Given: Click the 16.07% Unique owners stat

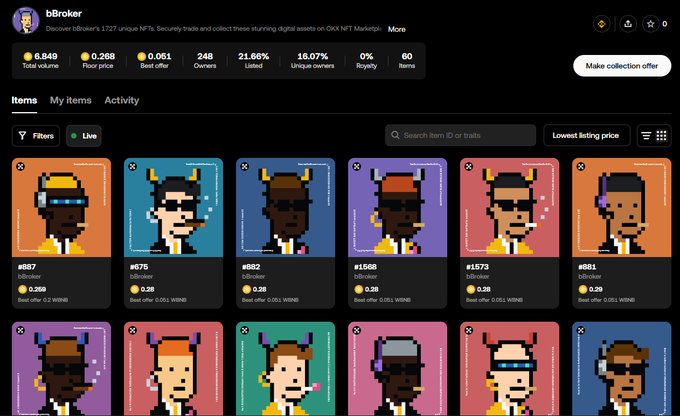Looking at the screenshot, I should click(x=312, y=60).
